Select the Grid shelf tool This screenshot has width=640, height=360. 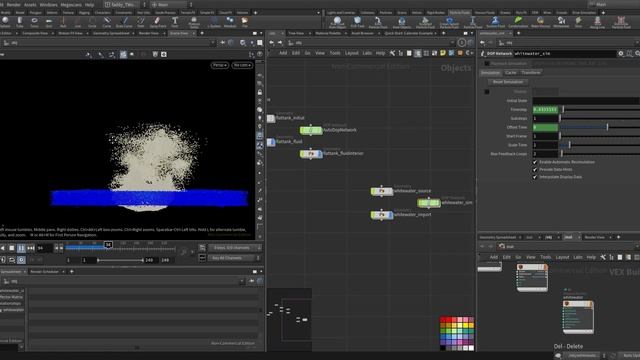point(49,21)
